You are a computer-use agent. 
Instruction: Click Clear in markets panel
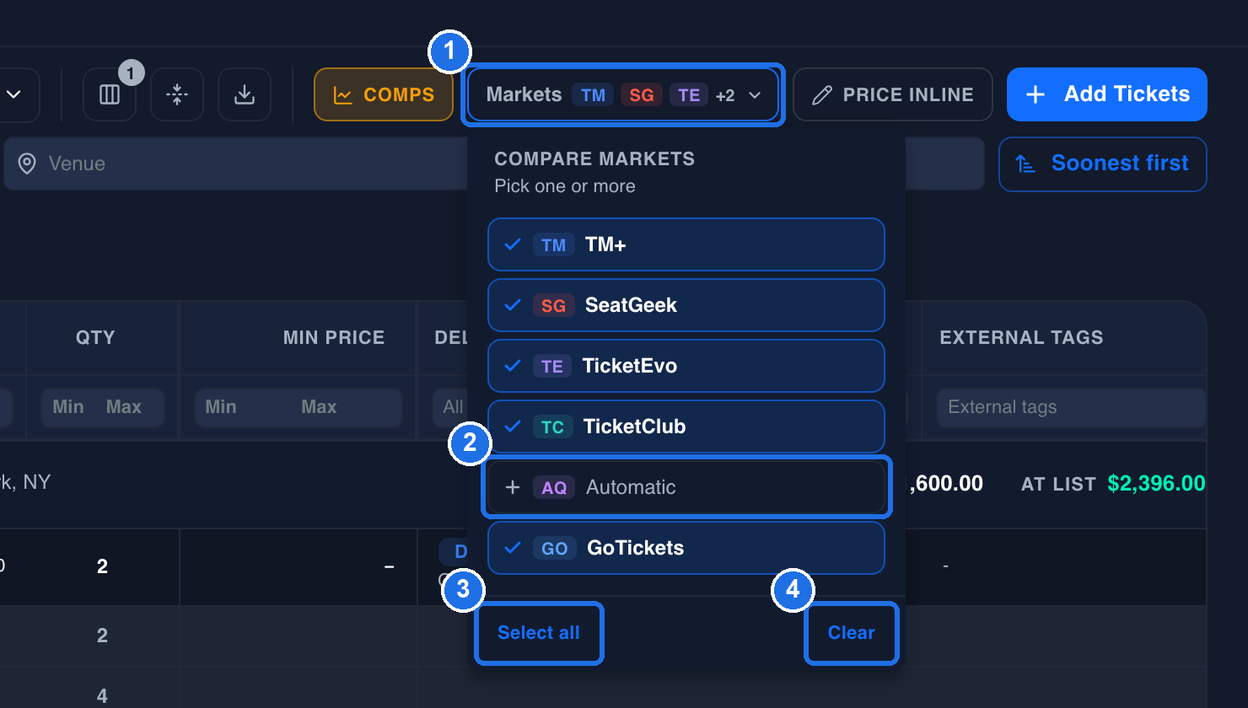coord(851,633)
